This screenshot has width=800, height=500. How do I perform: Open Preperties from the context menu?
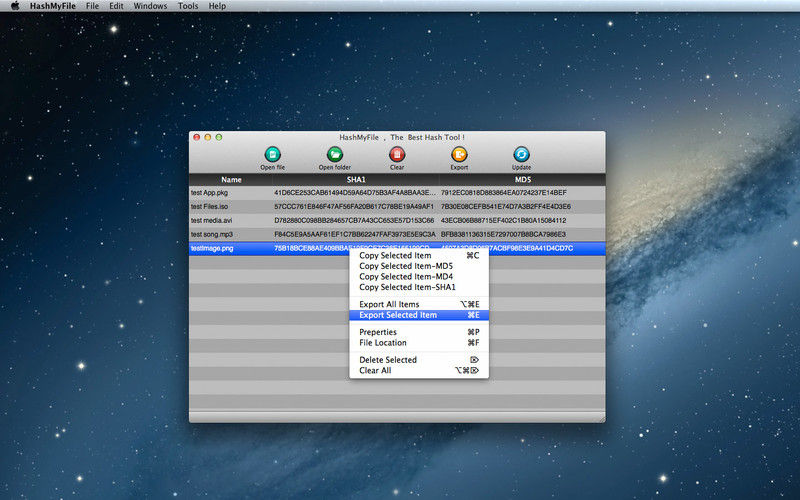pyautogui.click(x=419, y=332)
